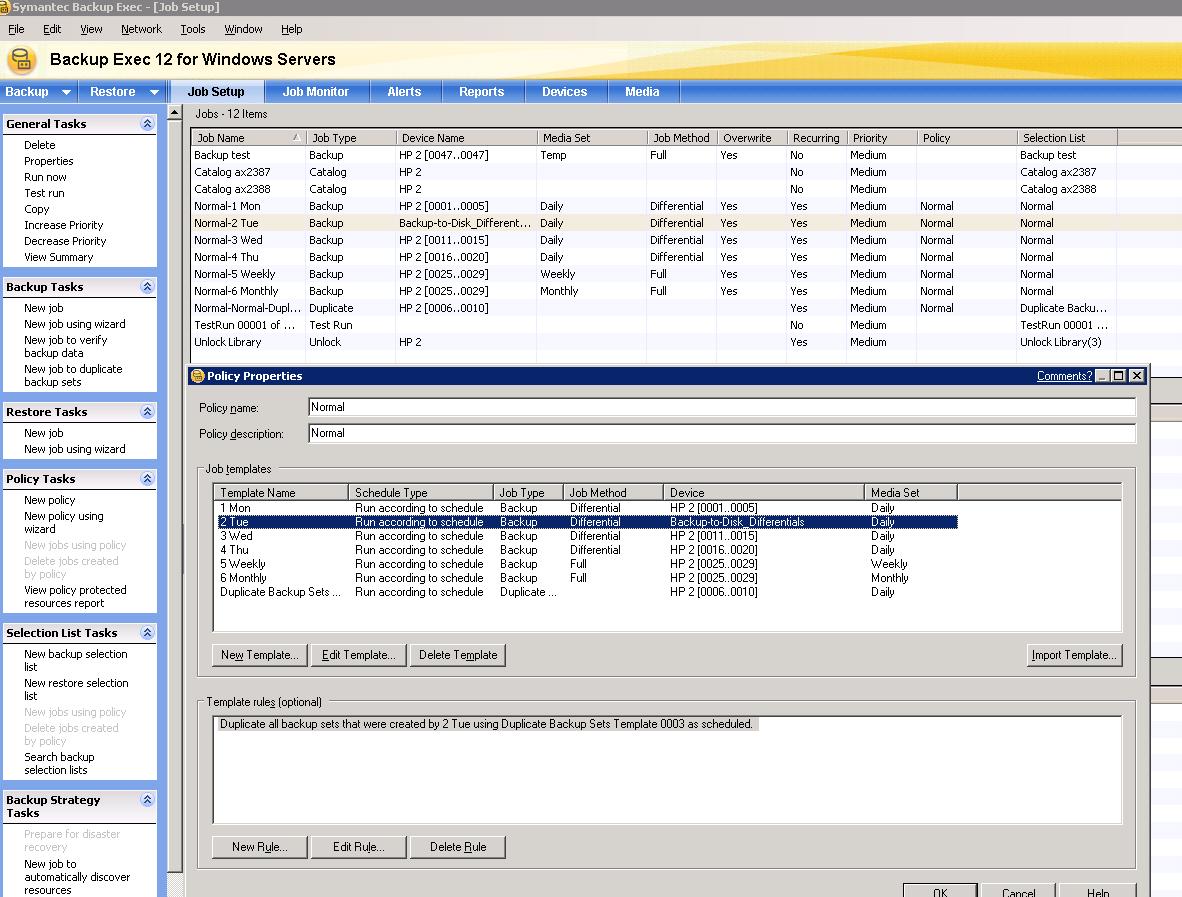Collapse the Policy Tasks panel
This screenshot has height=897, width=1182.
[147, 479]
